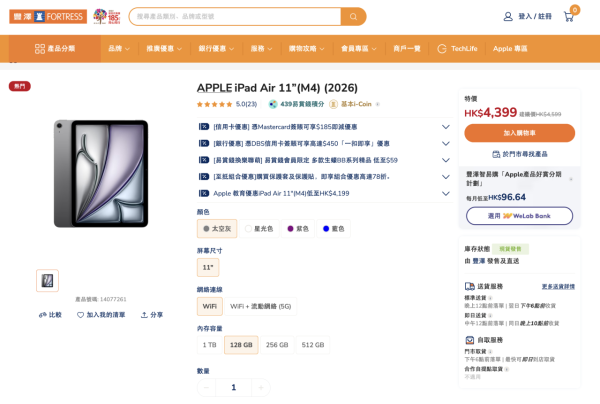This screenshot has height=404, width=600.
Task: Click the info icon beside 標準送貨
Action: point(490,298)
